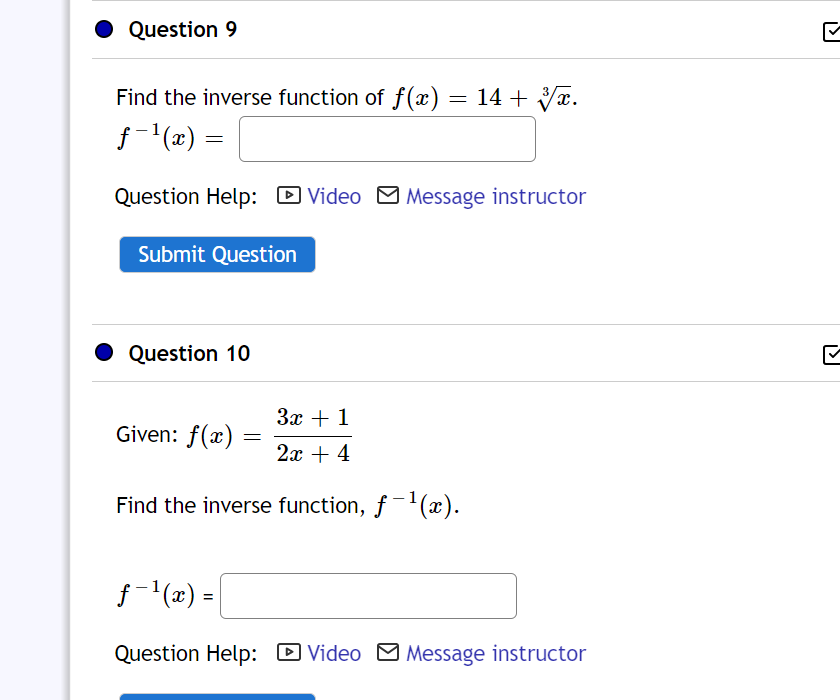The height and width of the screenshot is (700, 840).
Task: Click the Question Help label under Question 9
Action: coord(185,196)
